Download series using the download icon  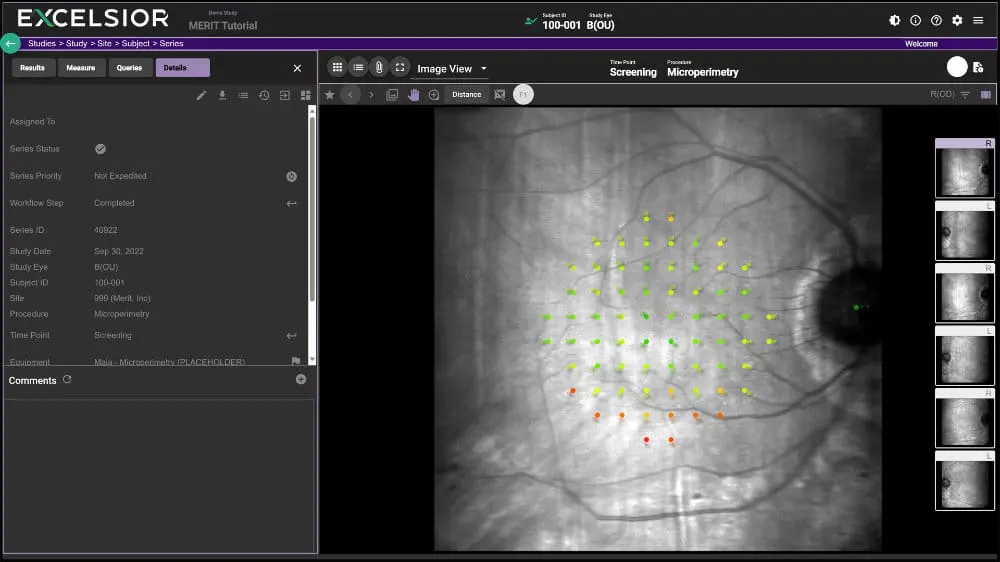[222, 96]
